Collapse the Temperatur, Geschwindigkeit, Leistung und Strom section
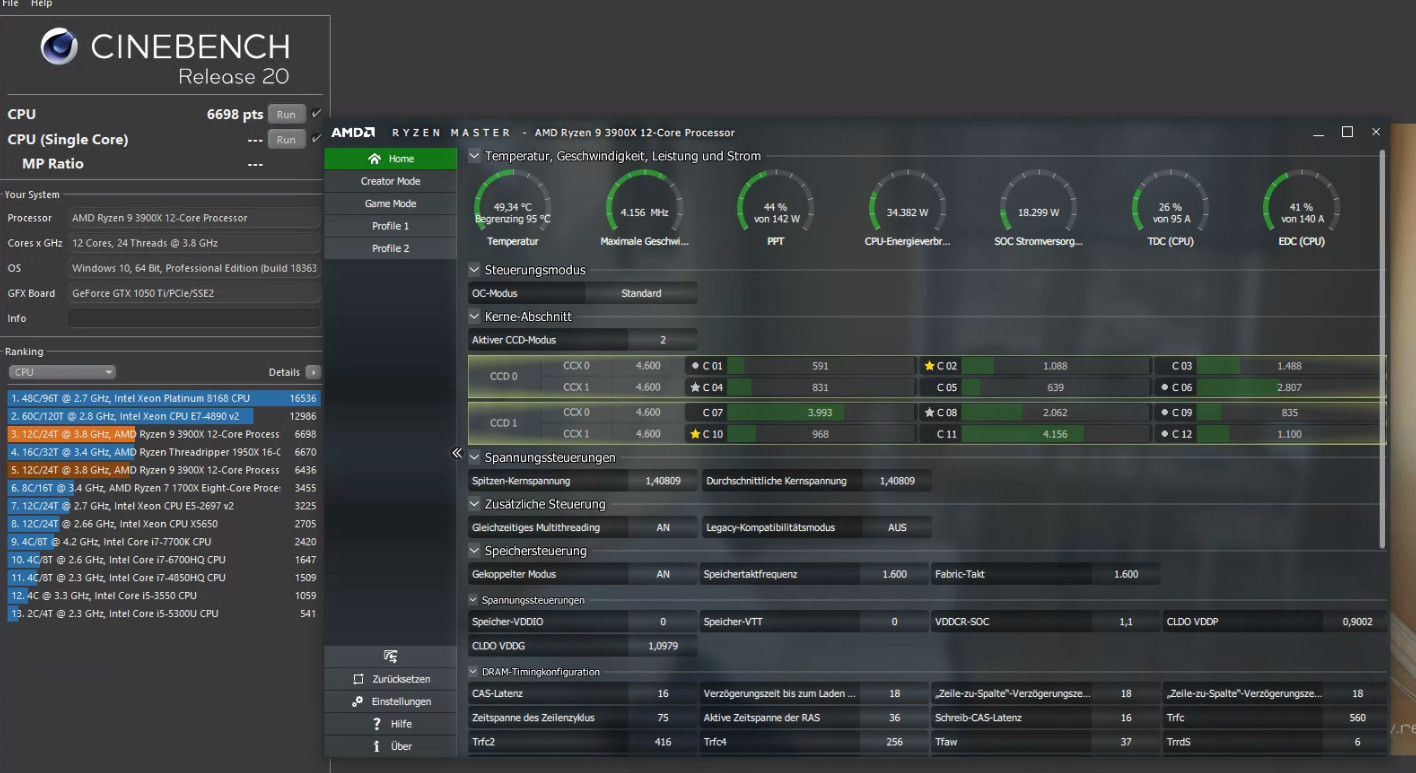This screenshot has width=1416, height=773. tap(474, 156)
